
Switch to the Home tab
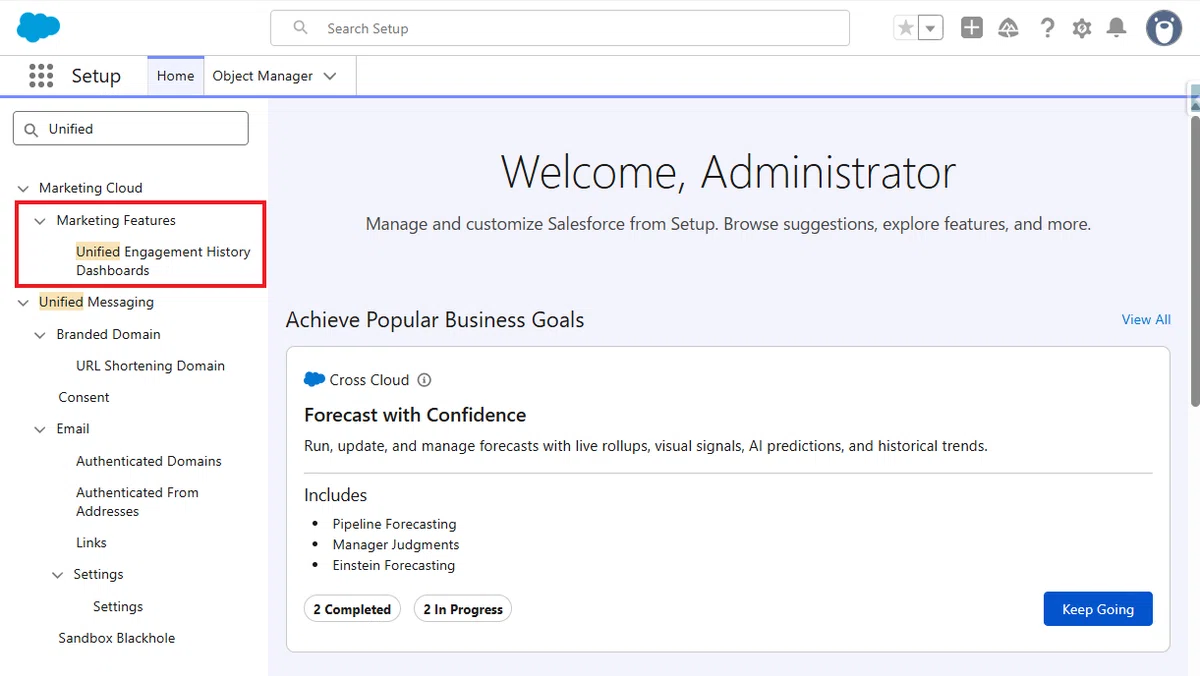[175, 76]
